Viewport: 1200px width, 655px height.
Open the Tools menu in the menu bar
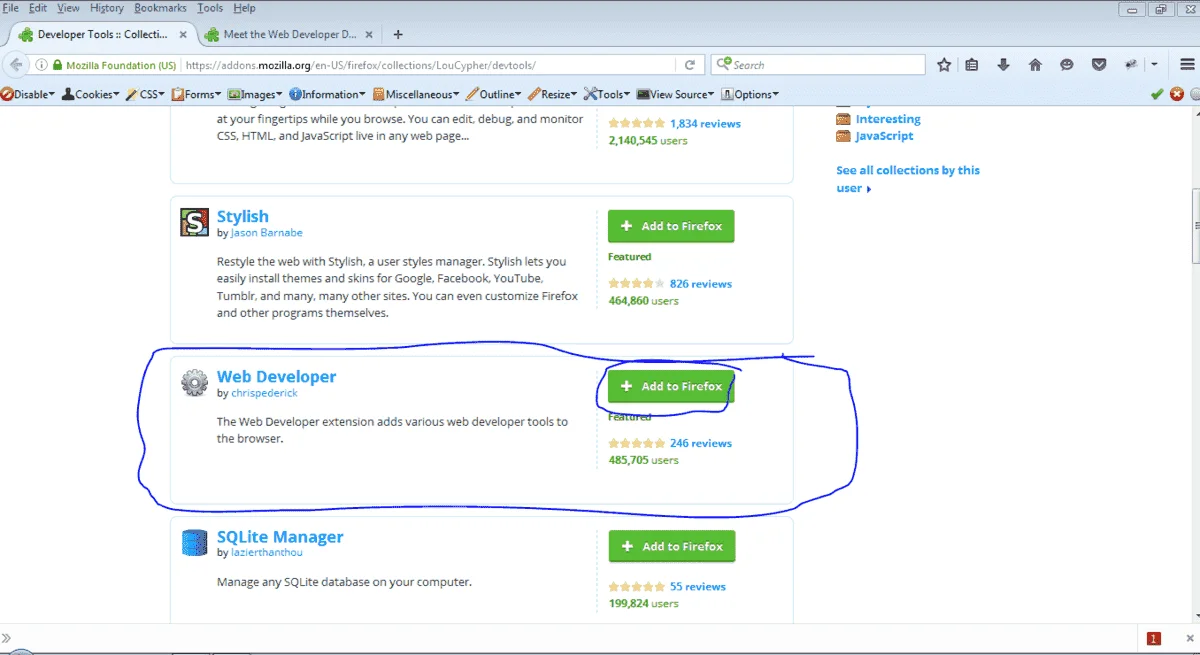[x=210, y=8]
